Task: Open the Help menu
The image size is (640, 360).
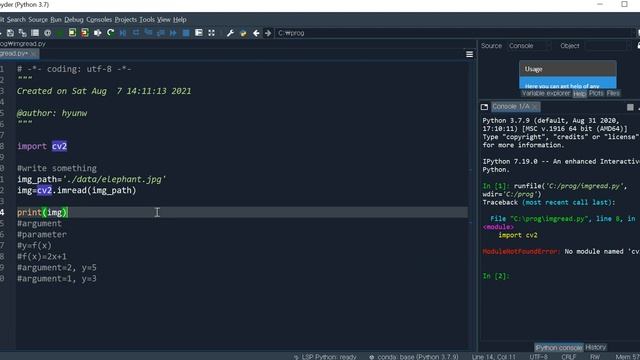Action: click(180, 20)
